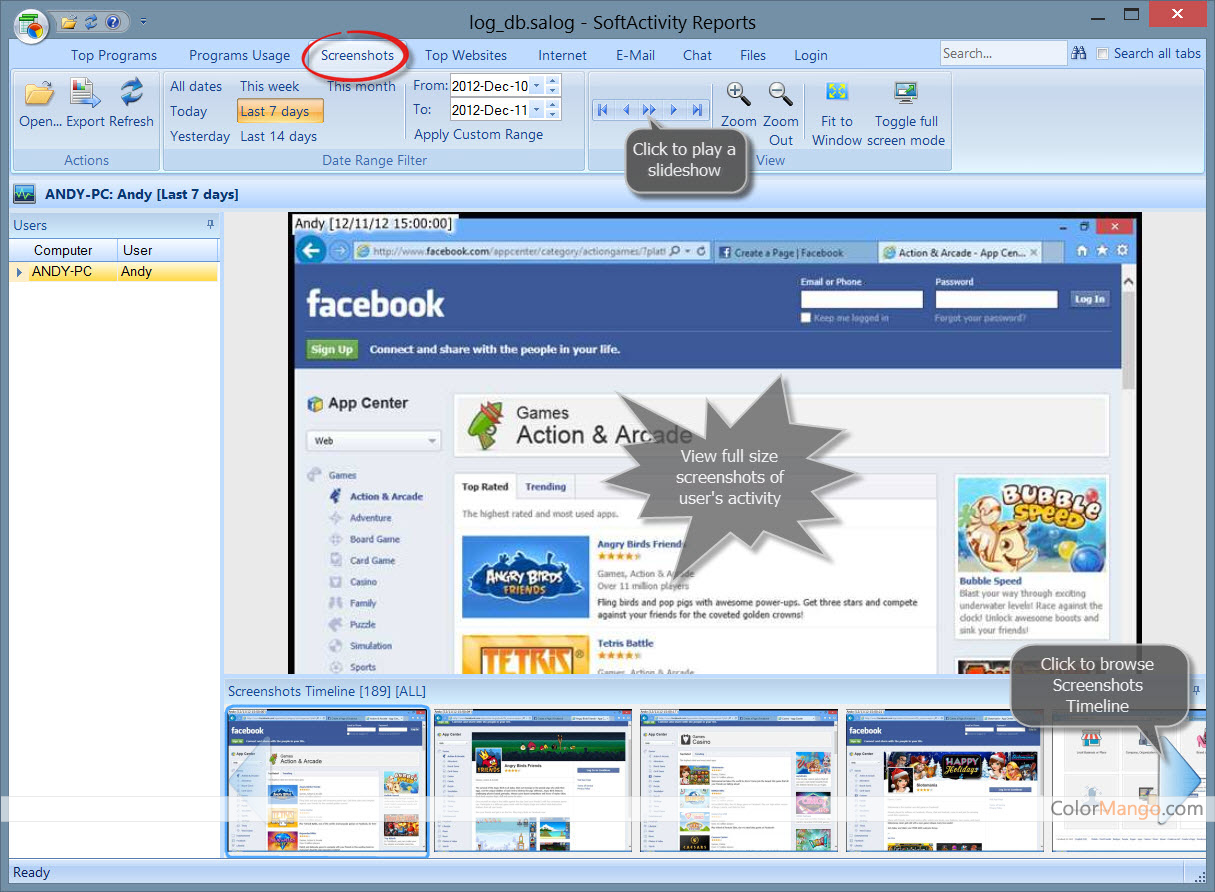Play the screenshots slideshow
1215x892 pixels.
coord(650,110)
